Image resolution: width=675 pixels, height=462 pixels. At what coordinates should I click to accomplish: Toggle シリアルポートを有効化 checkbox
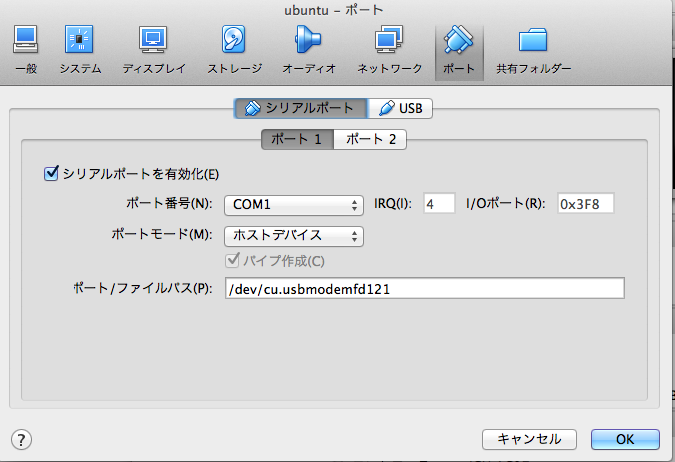coord(51,174)
